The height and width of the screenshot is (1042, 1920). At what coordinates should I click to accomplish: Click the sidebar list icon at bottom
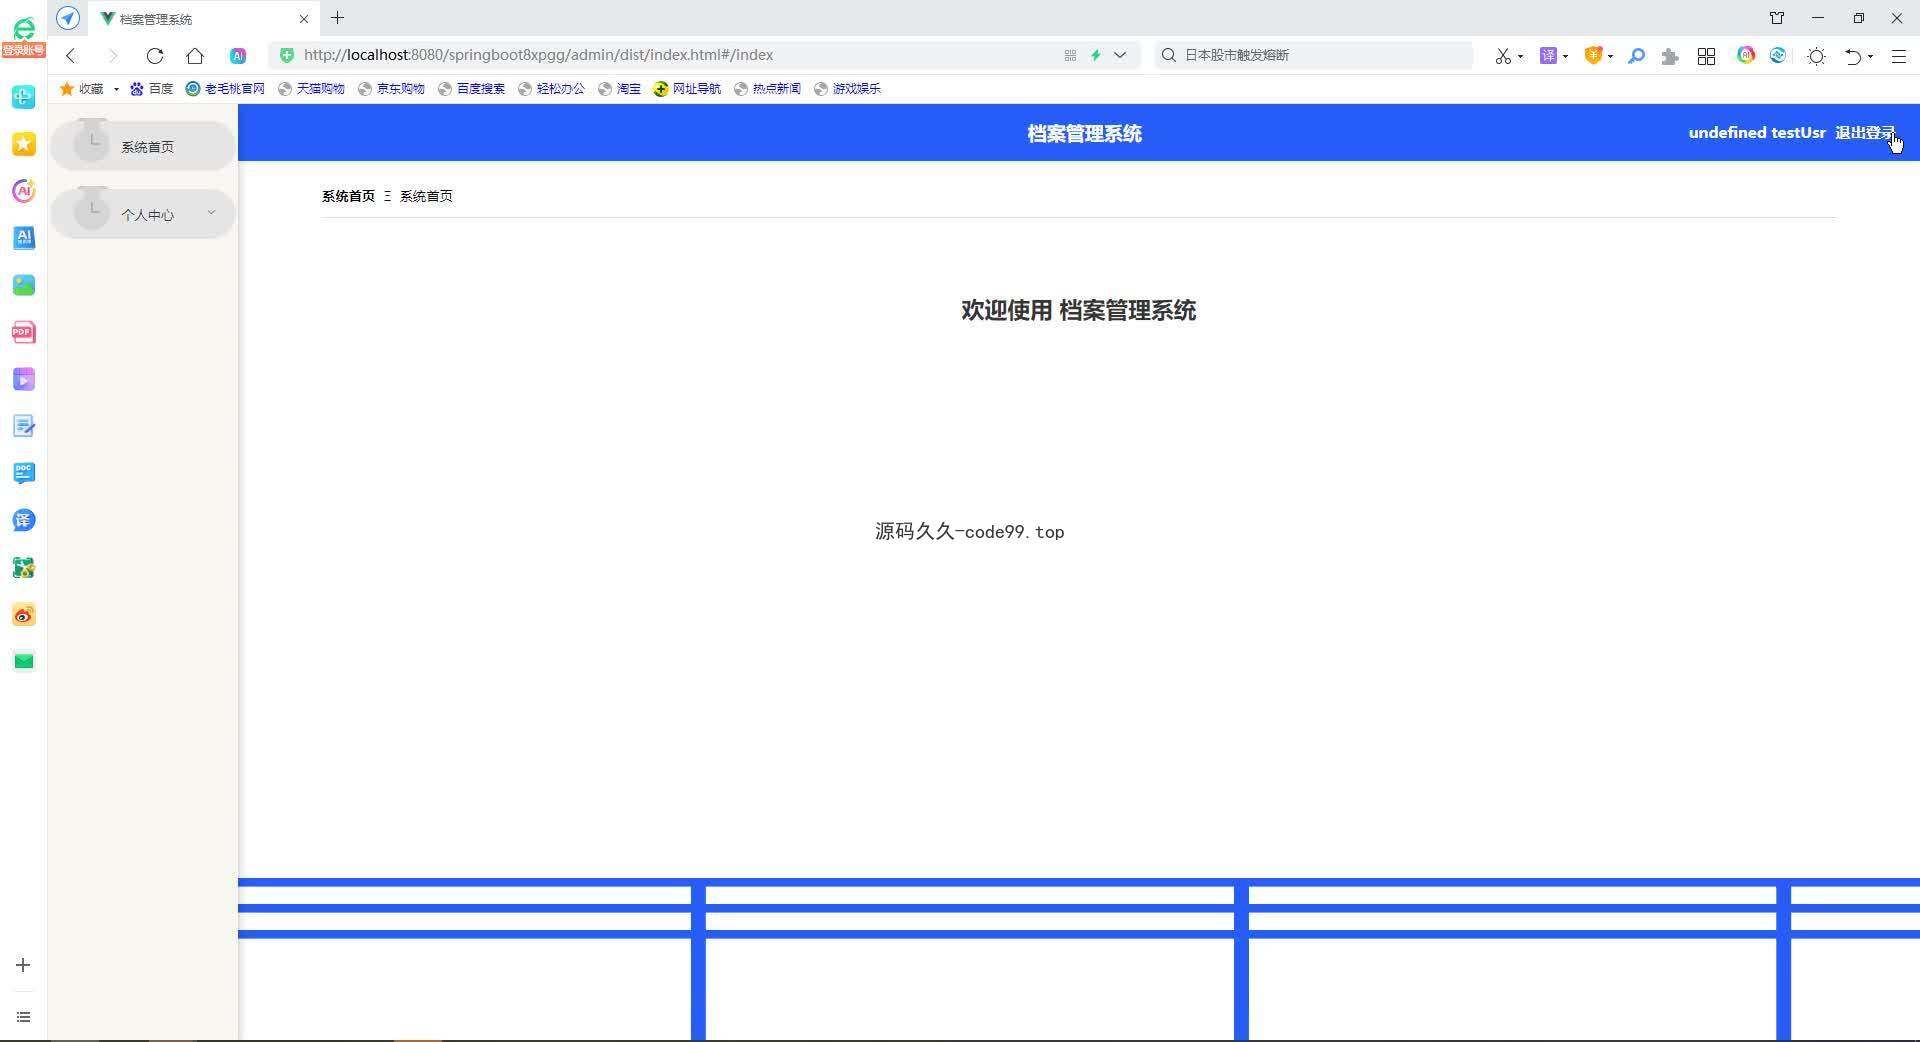23,1017
